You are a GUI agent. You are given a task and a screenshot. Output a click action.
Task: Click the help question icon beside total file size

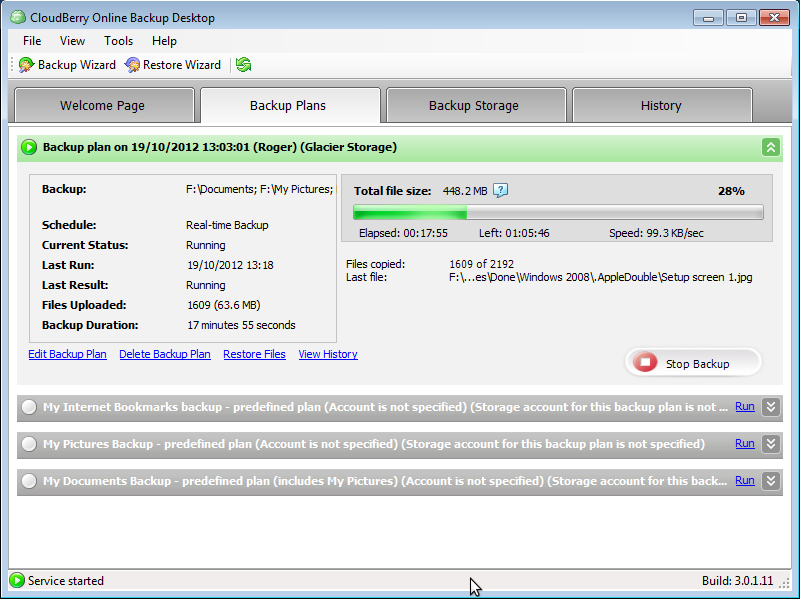(x=501, y=191)
